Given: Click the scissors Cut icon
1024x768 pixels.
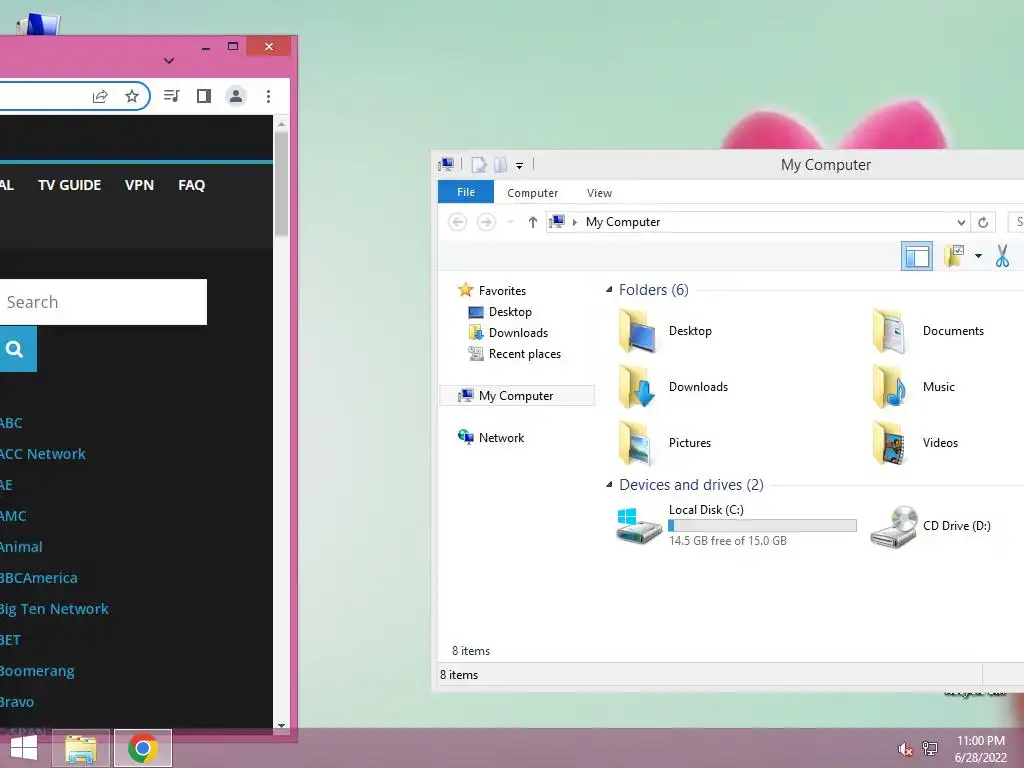Looking at the screenshot, I should (1002, 256).
